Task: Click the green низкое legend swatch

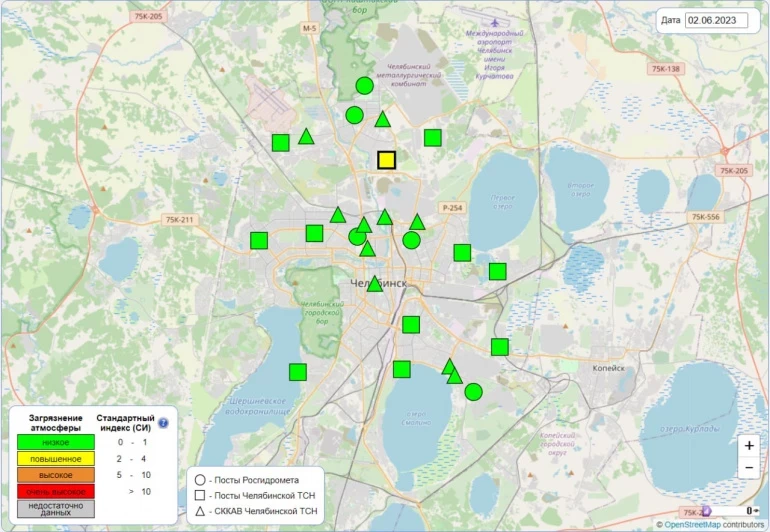Action: [55, 441]
